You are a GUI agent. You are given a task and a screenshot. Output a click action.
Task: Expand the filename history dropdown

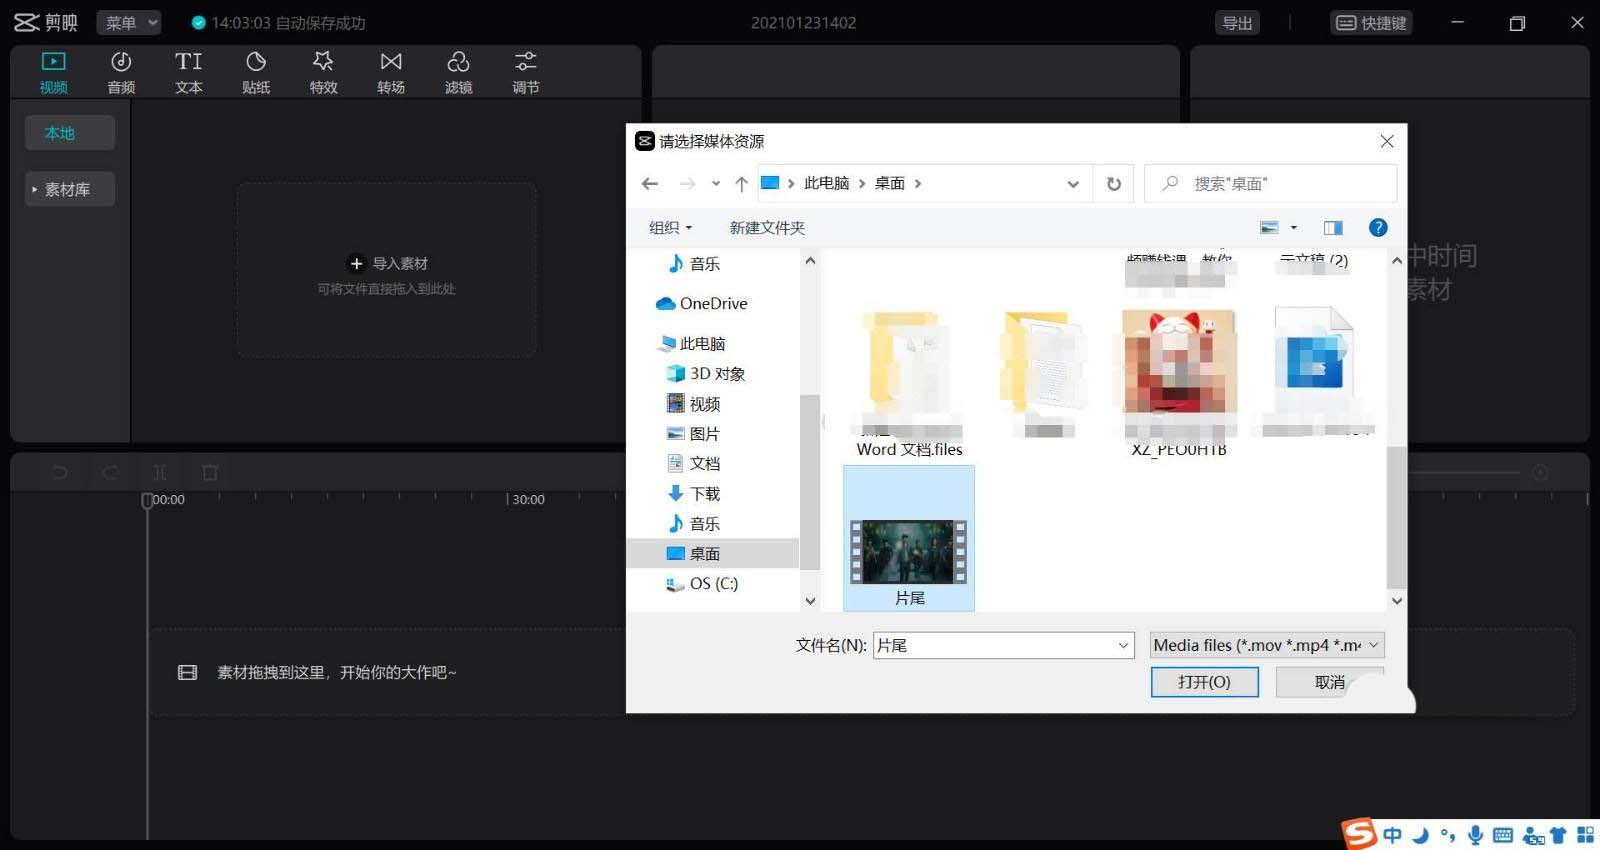1123,646
